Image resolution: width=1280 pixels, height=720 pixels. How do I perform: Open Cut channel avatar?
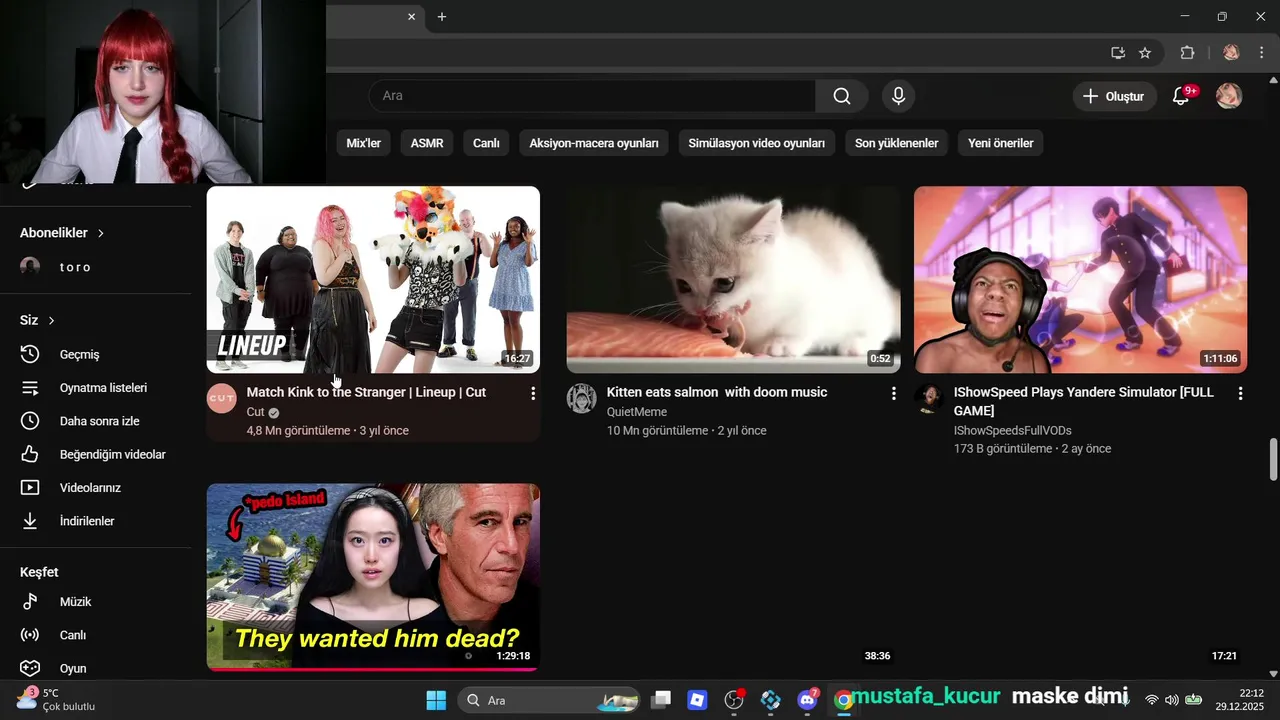click(221, 398)
